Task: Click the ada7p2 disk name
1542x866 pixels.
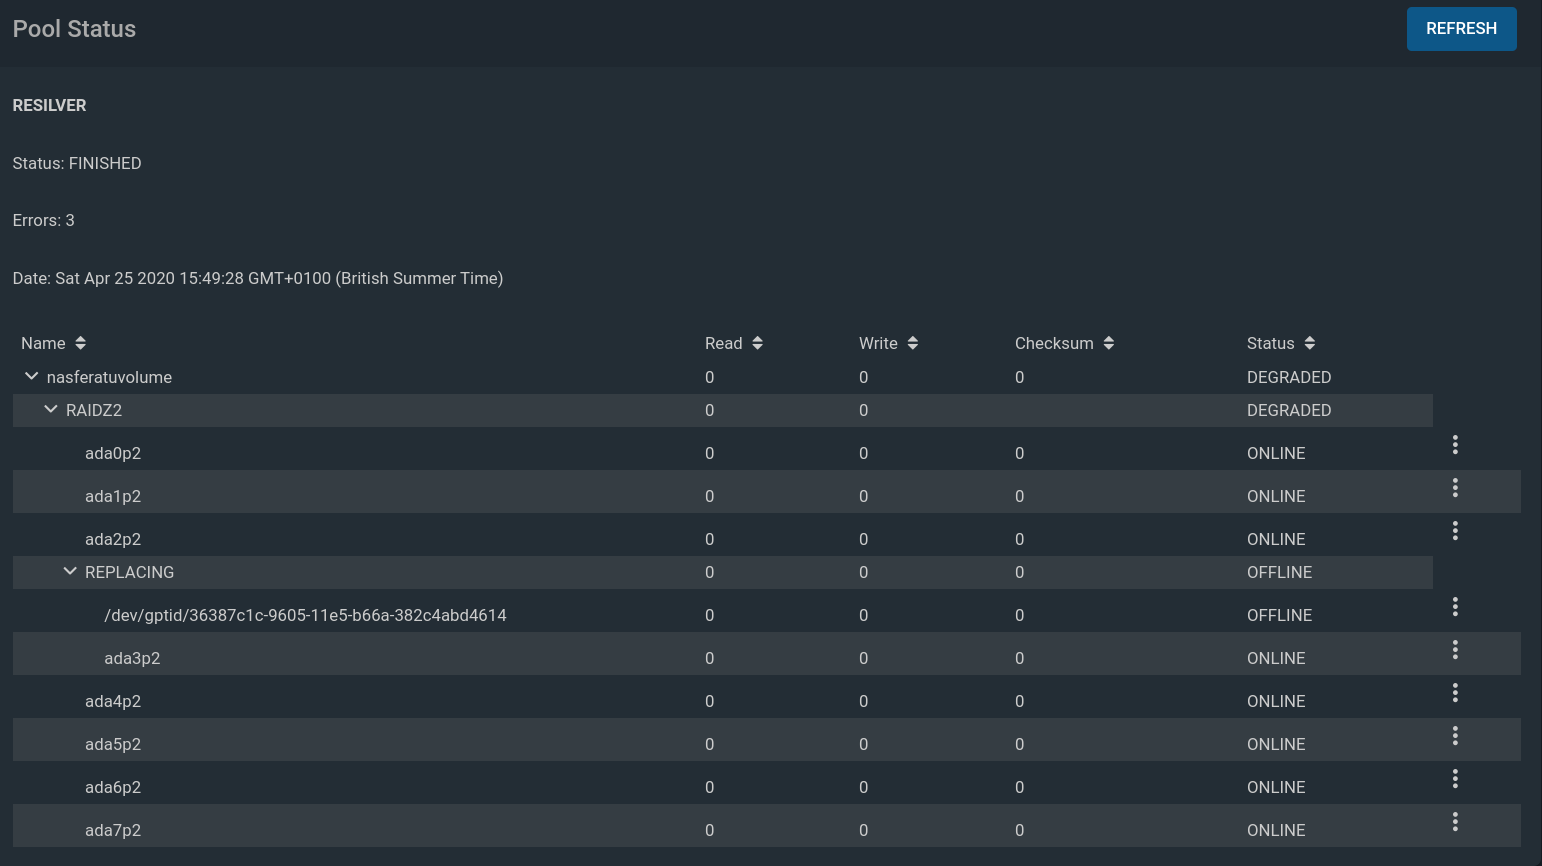Action: (x=113, y=830)
